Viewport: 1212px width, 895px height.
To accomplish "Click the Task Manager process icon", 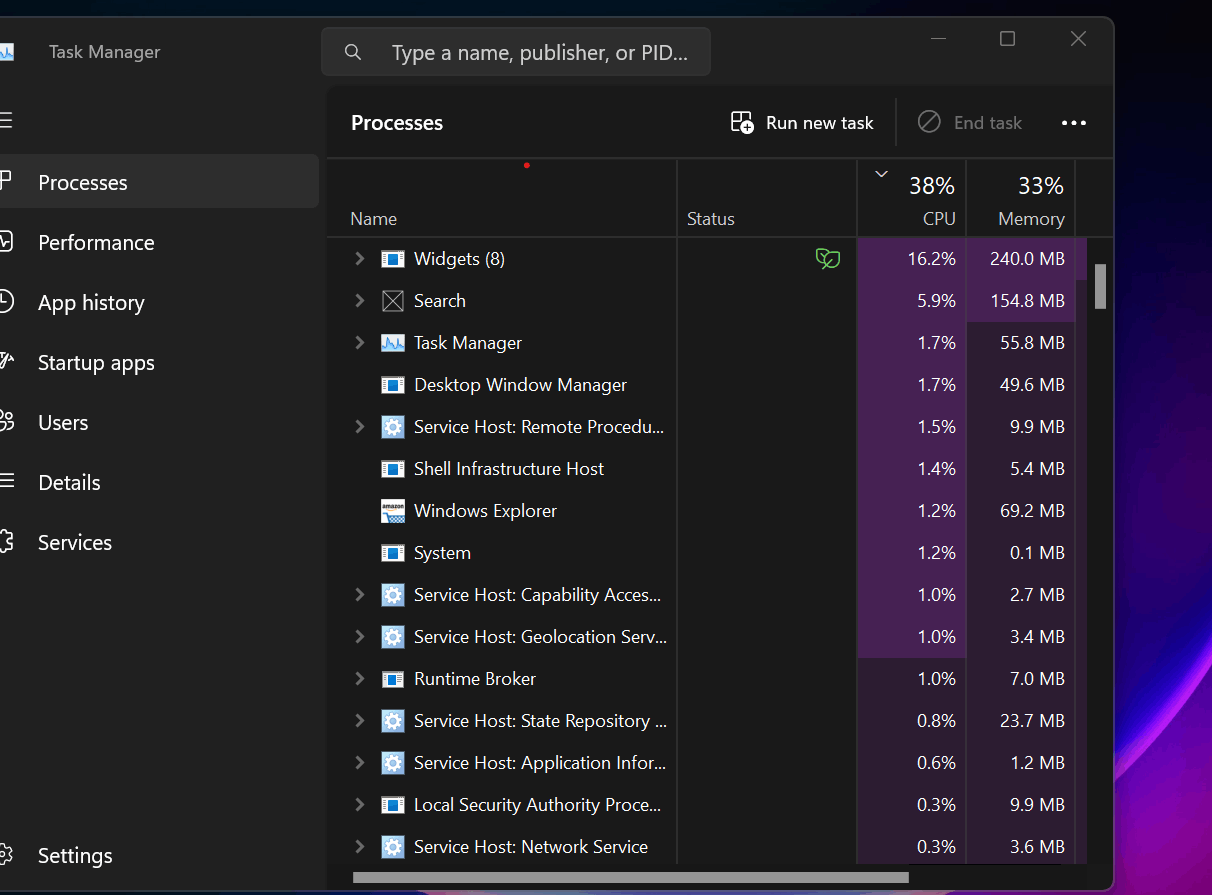I will pos(393,343).
